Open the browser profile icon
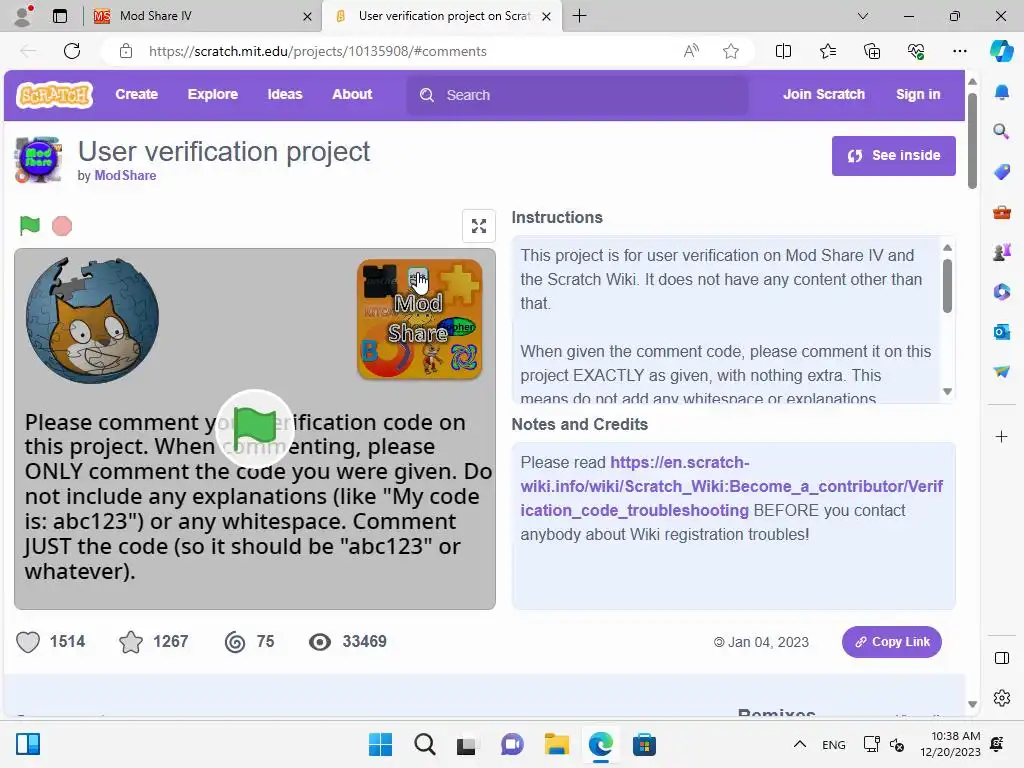 (x=24, y=16)
